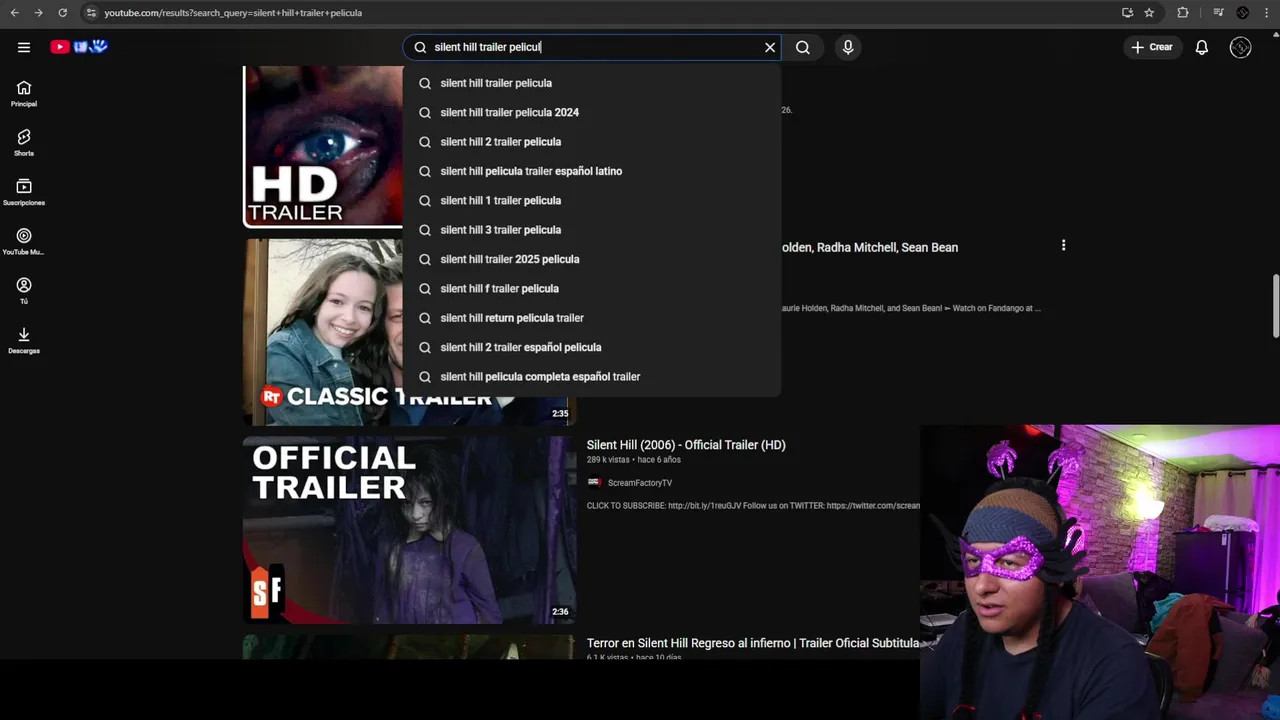
Task: Select suggestion "silent hill 2 trailer español pelicula"
Action: point(592,347)
